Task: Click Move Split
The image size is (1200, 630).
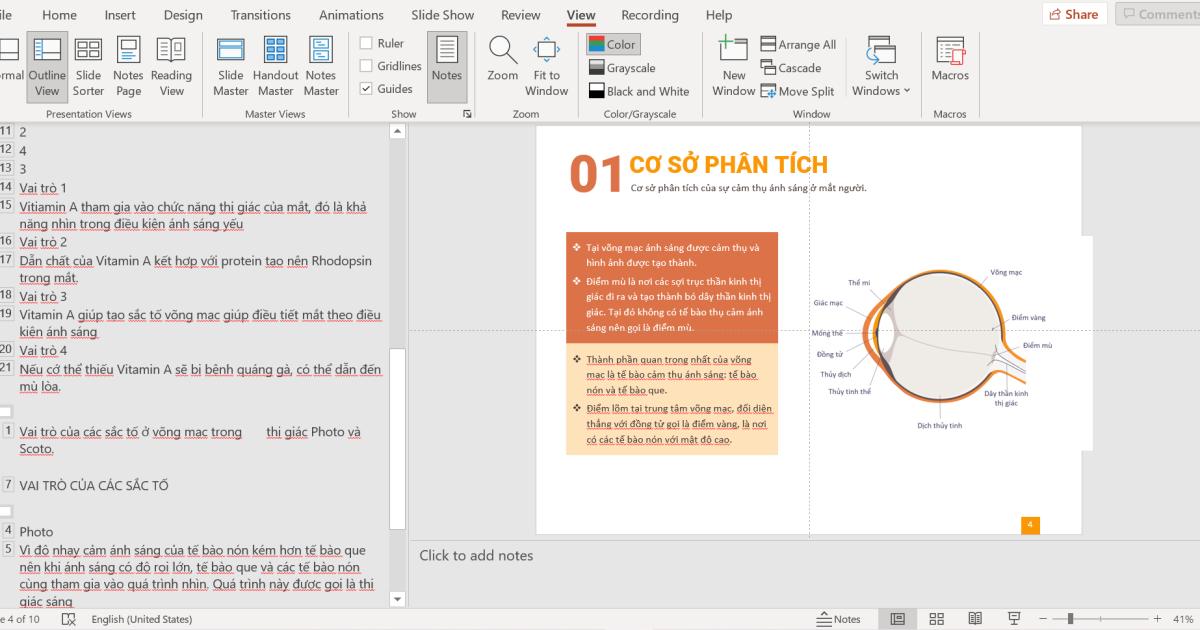Action: click(x=797, y=91)
